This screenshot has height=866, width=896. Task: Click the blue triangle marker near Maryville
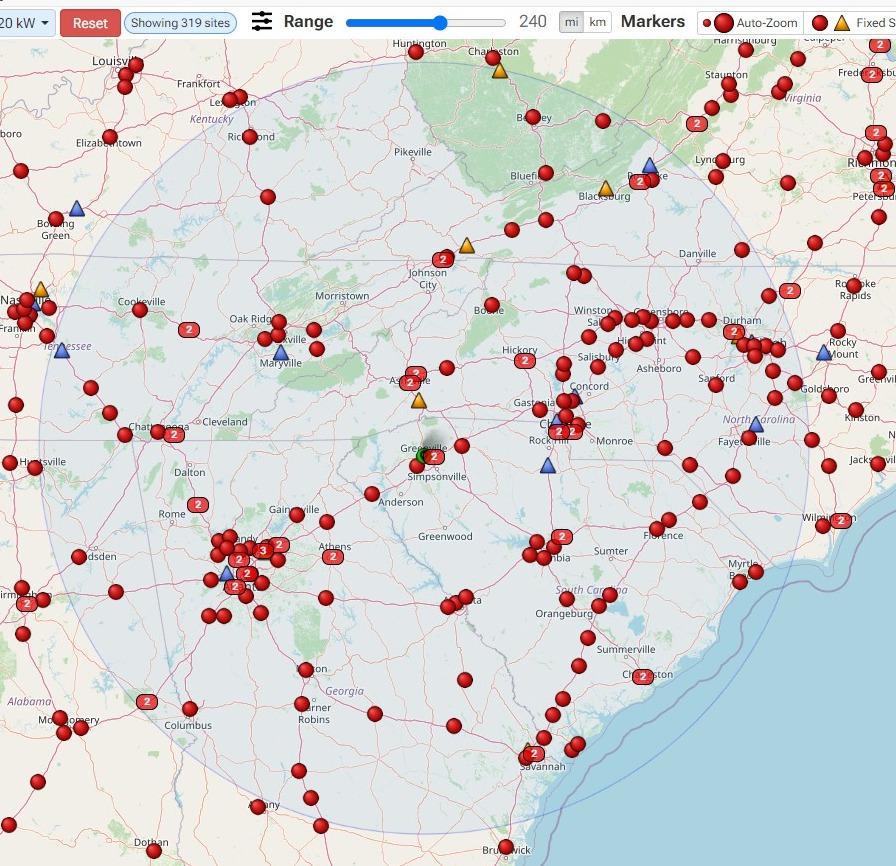pos(280,352)
